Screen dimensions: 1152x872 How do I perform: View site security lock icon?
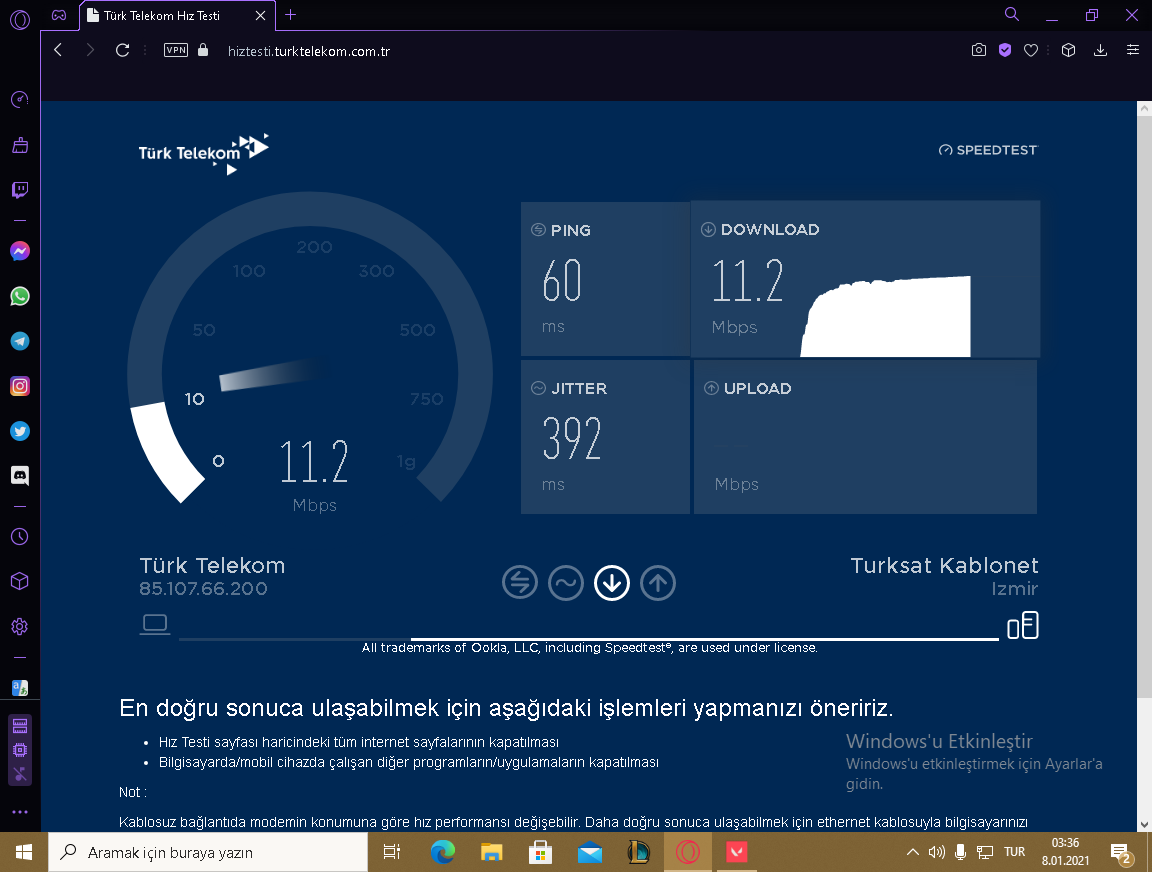coord(204,50)
